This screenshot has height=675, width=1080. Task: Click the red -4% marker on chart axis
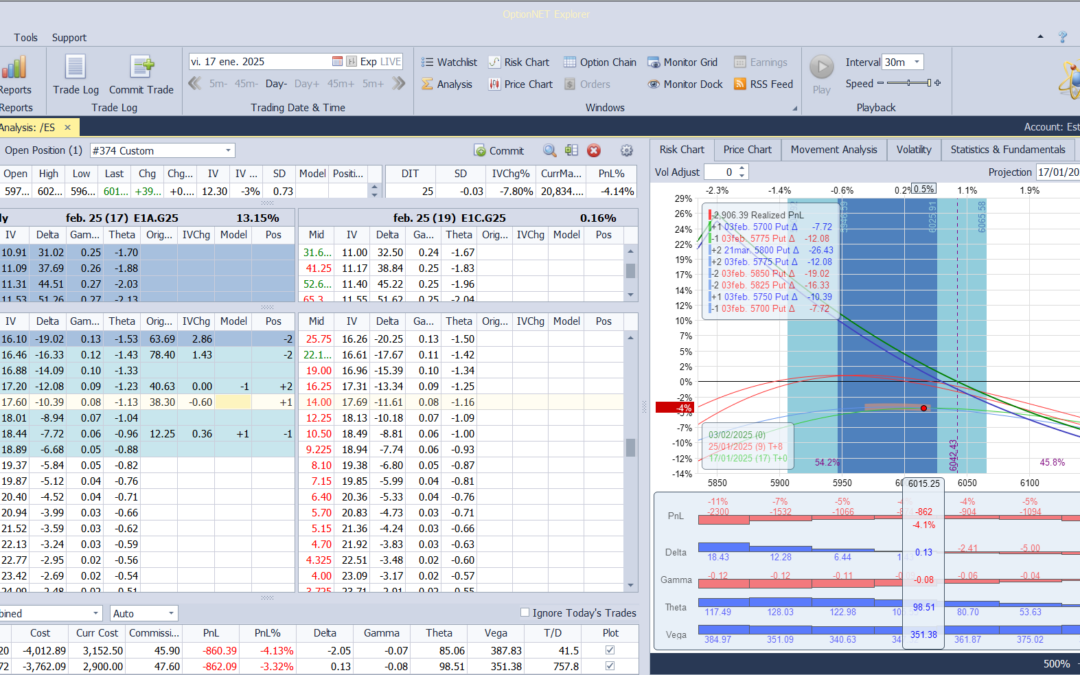tap(675, 408)
